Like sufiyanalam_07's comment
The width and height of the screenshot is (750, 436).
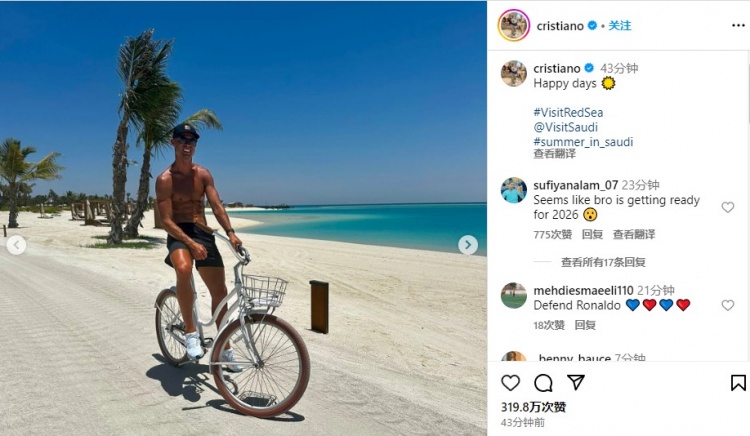pos(727,207)
